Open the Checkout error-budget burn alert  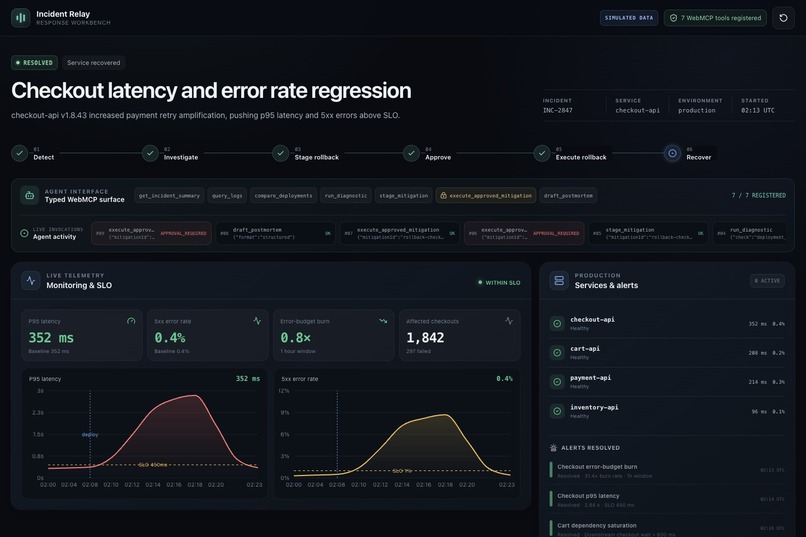[x=667, y=471]
